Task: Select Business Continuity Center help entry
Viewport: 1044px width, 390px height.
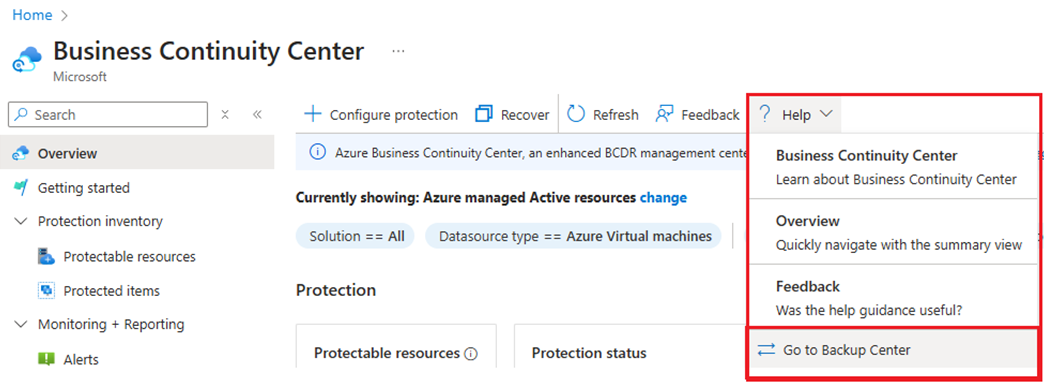Action: (894, 166)
